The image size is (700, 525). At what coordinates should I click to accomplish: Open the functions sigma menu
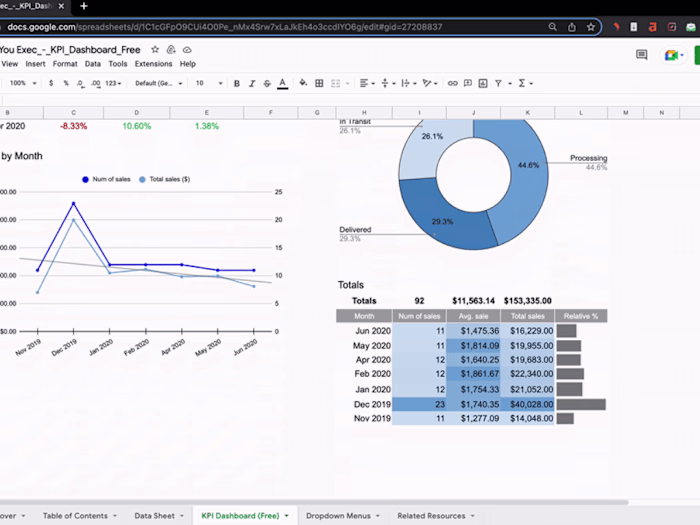(525, 83)
